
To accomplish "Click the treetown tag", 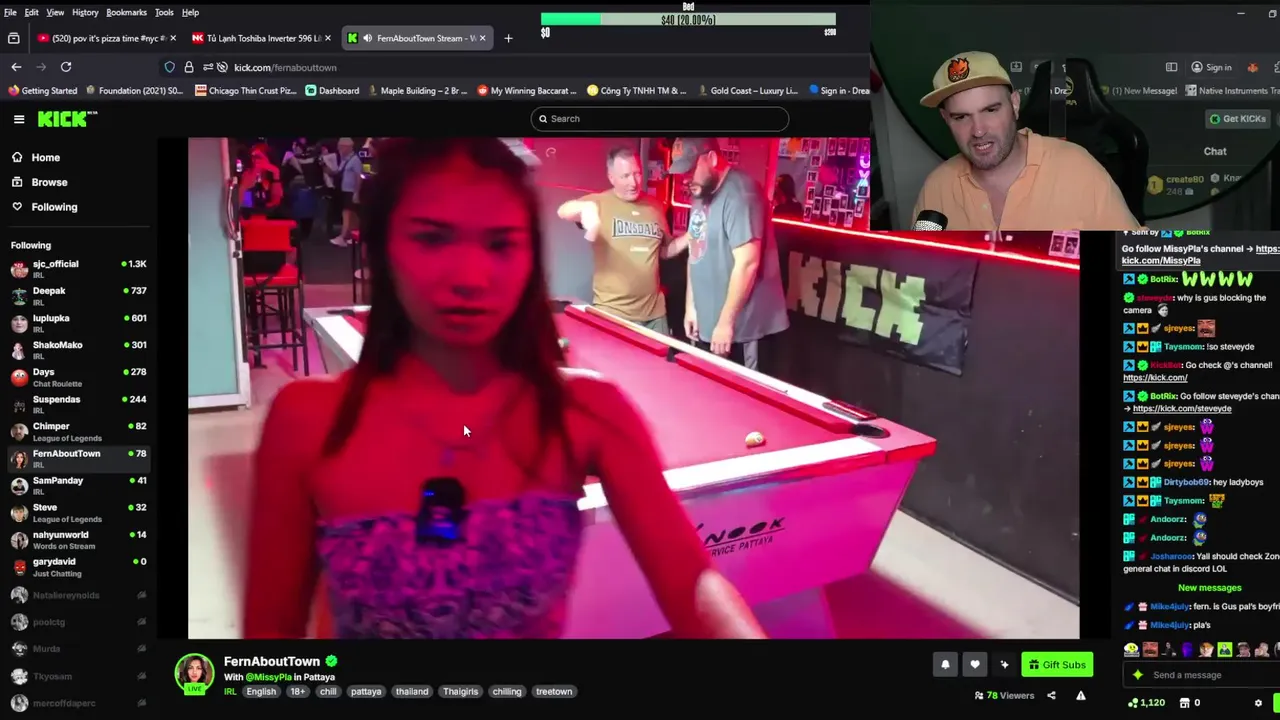I will pos(554,691).
